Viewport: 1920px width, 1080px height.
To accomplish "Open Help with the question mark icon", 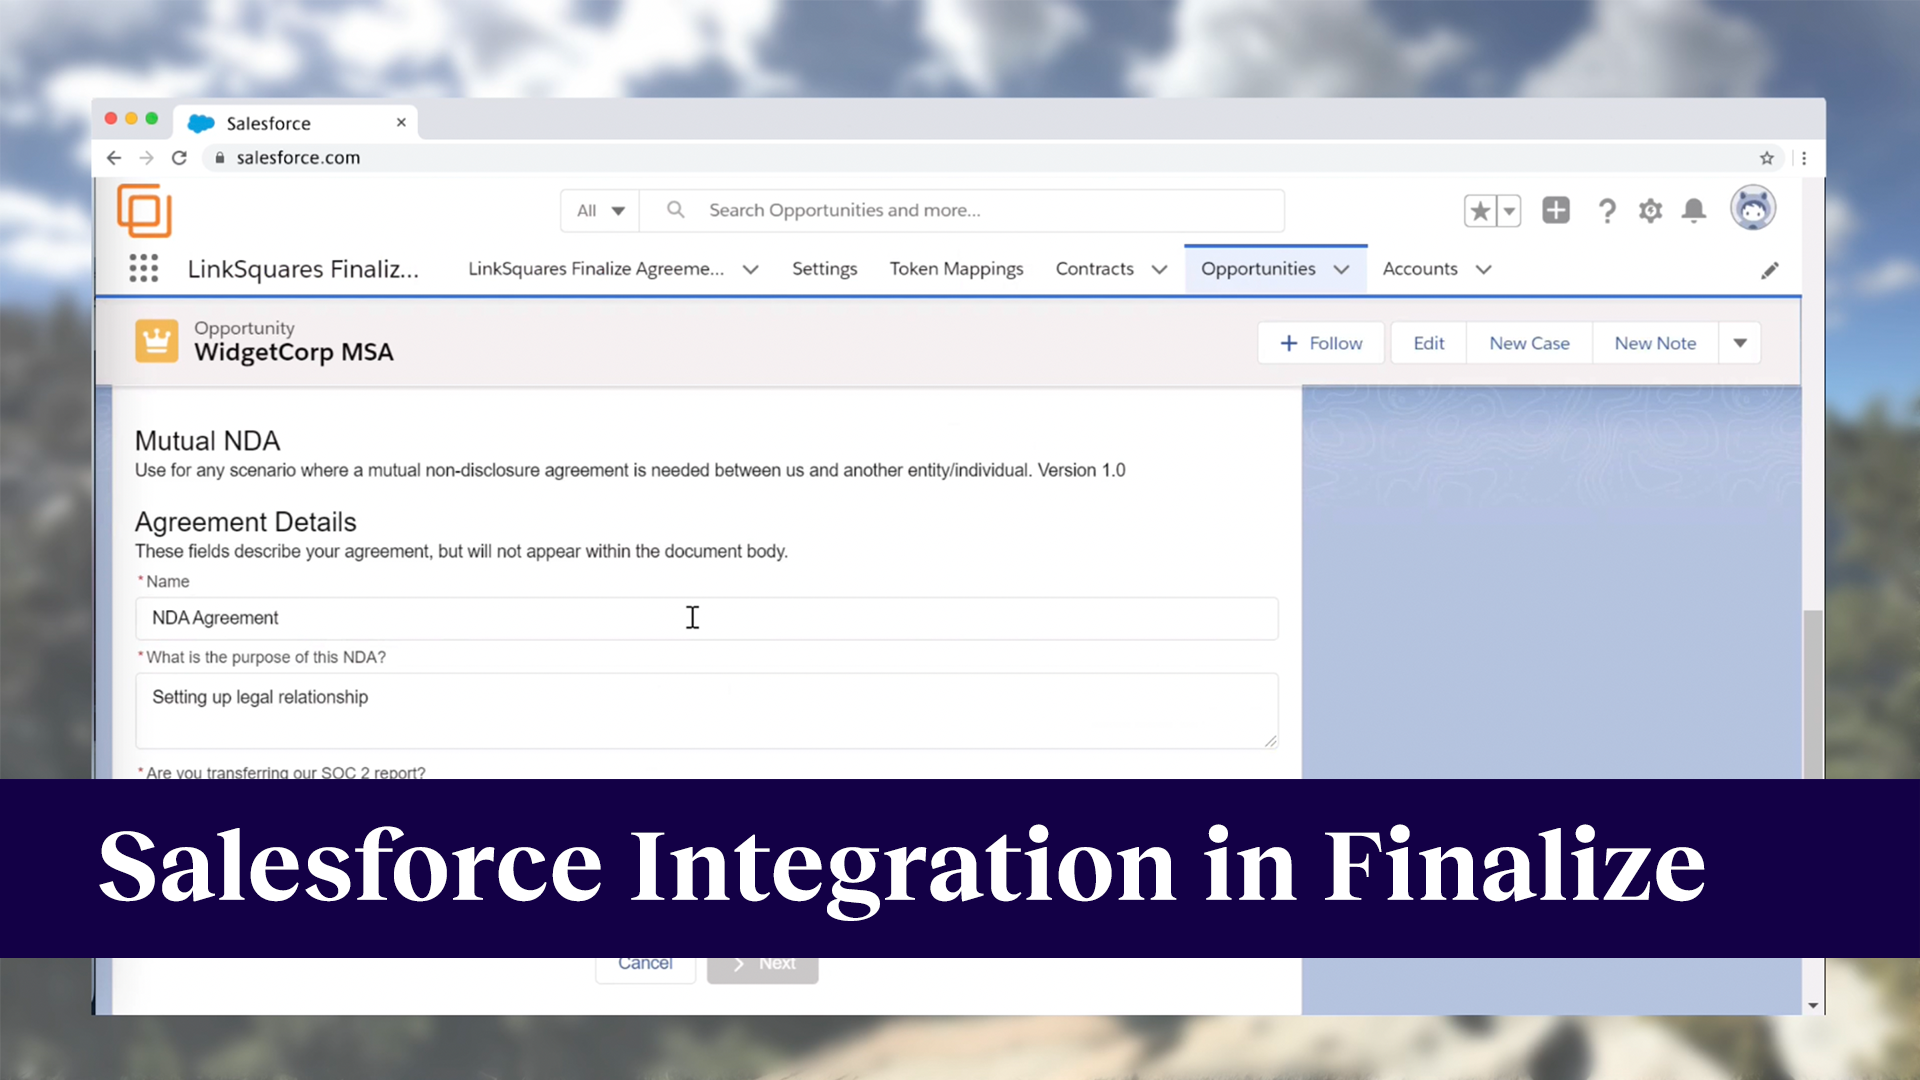I will click(1607, 210).
